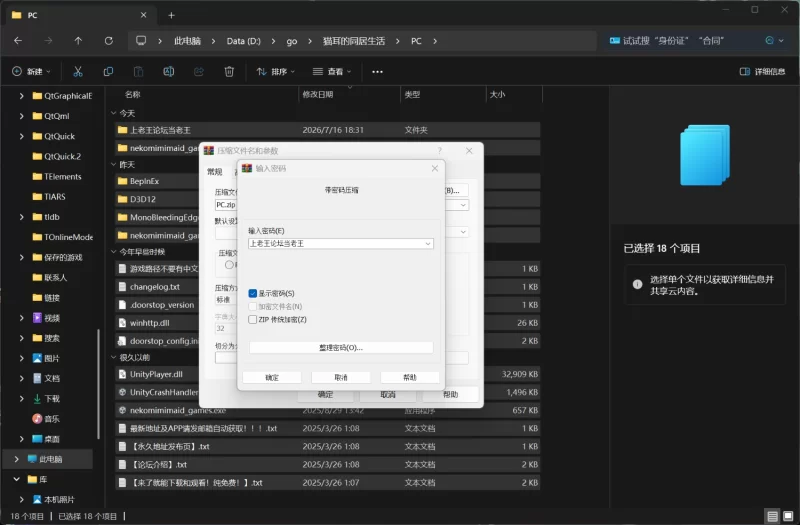Click the Refresh icon in Explorer navigation bar
The image size is (800, 525).
pos(109,41)
